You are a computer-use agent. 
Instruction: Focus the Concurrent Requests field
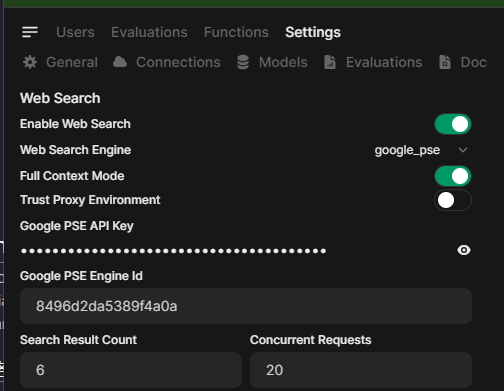[361, 370]
